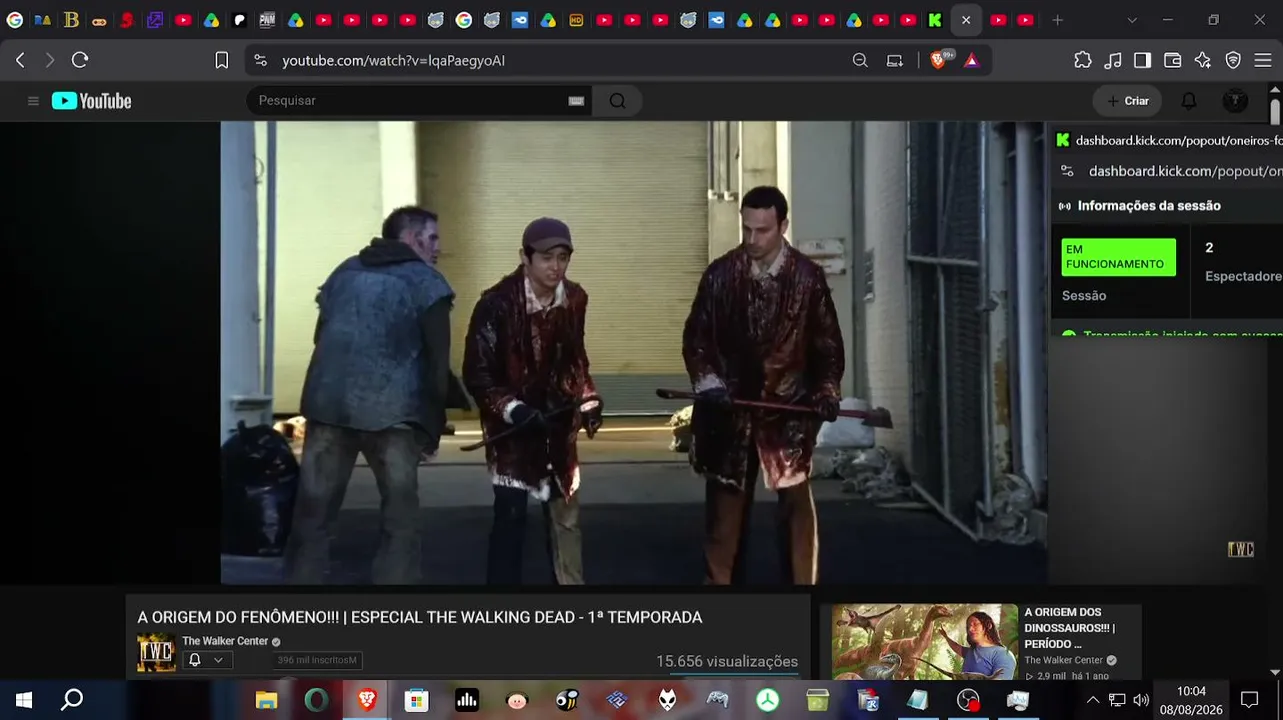Open the volume control in system tray
Image resolution: width=1283 pixels, height=720 pixels.
coord(1141,700)
